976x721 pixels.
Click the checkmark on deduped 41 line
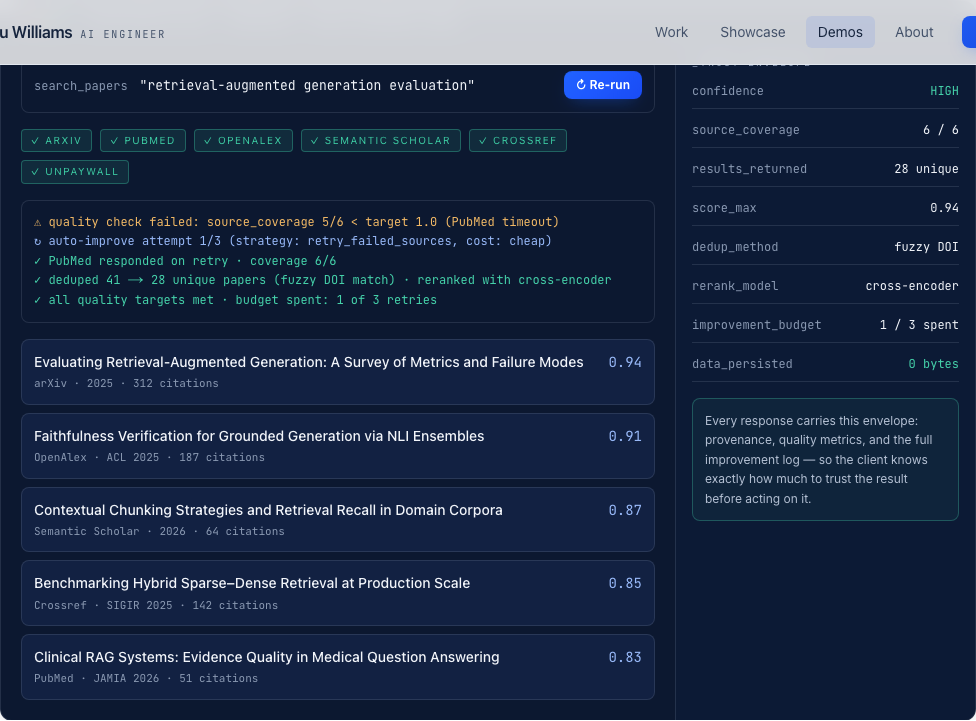pos(37,280)
